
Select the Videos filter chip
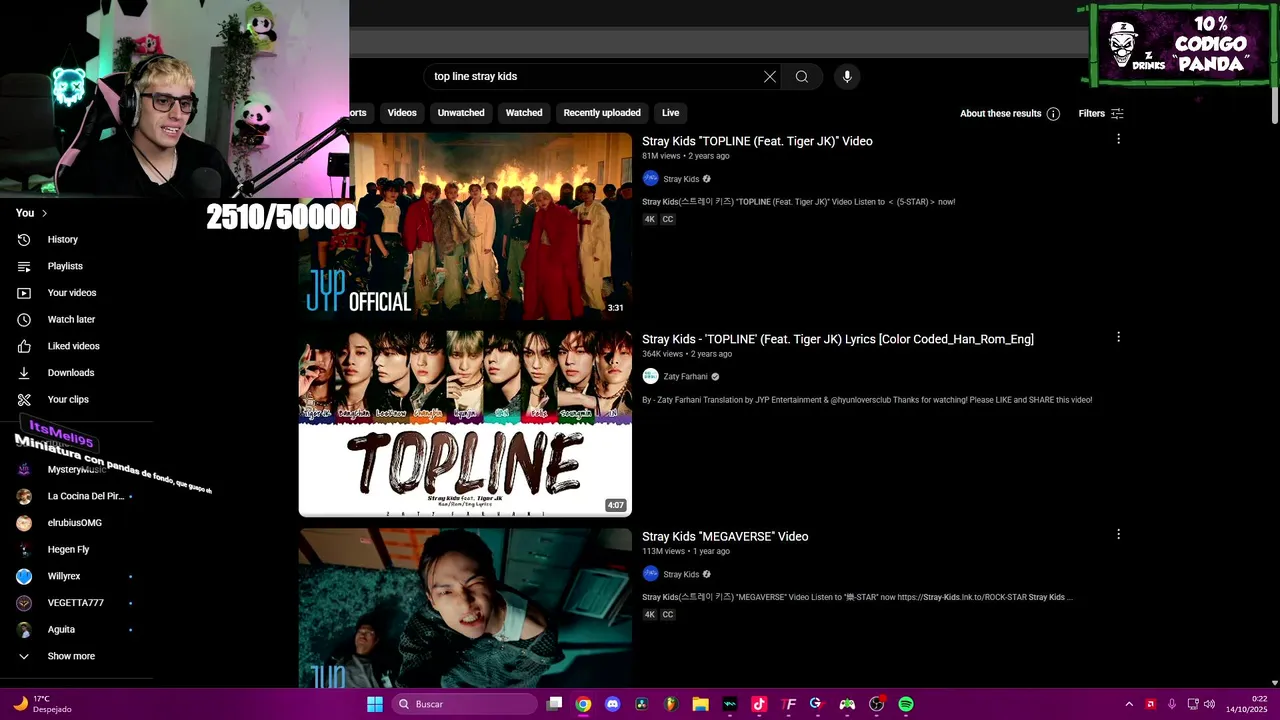(x=402, y=113)
